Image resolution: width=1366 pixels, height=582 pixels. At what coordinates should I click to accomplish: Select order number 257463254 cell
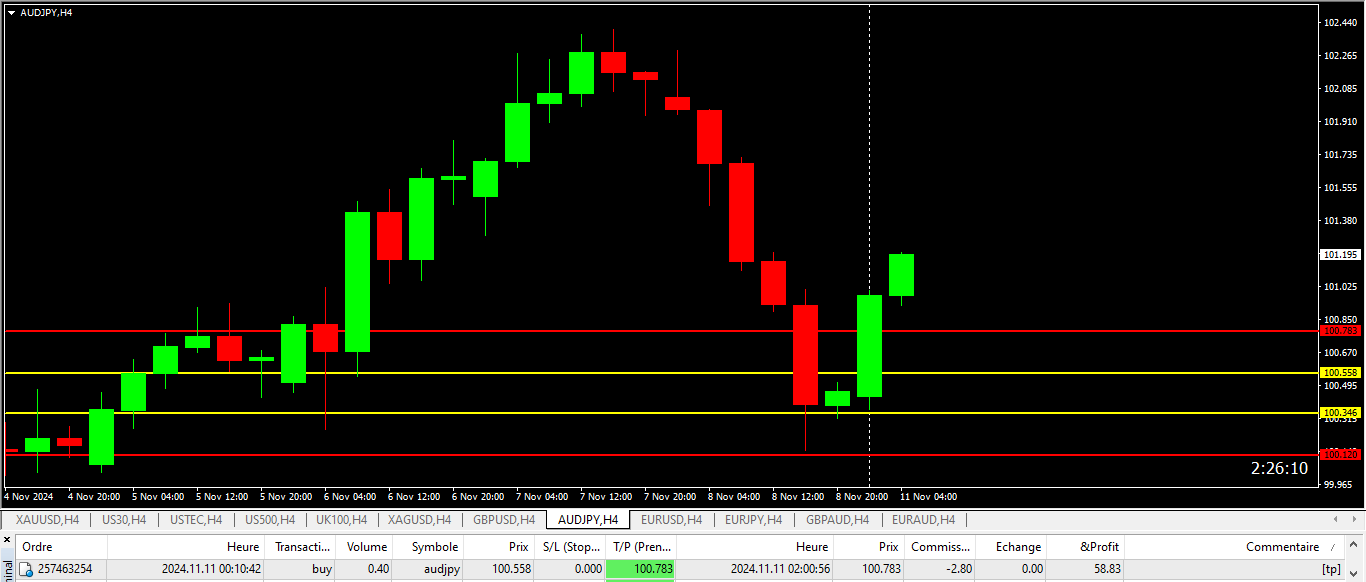pyautogui.click(x=65, y=569)
